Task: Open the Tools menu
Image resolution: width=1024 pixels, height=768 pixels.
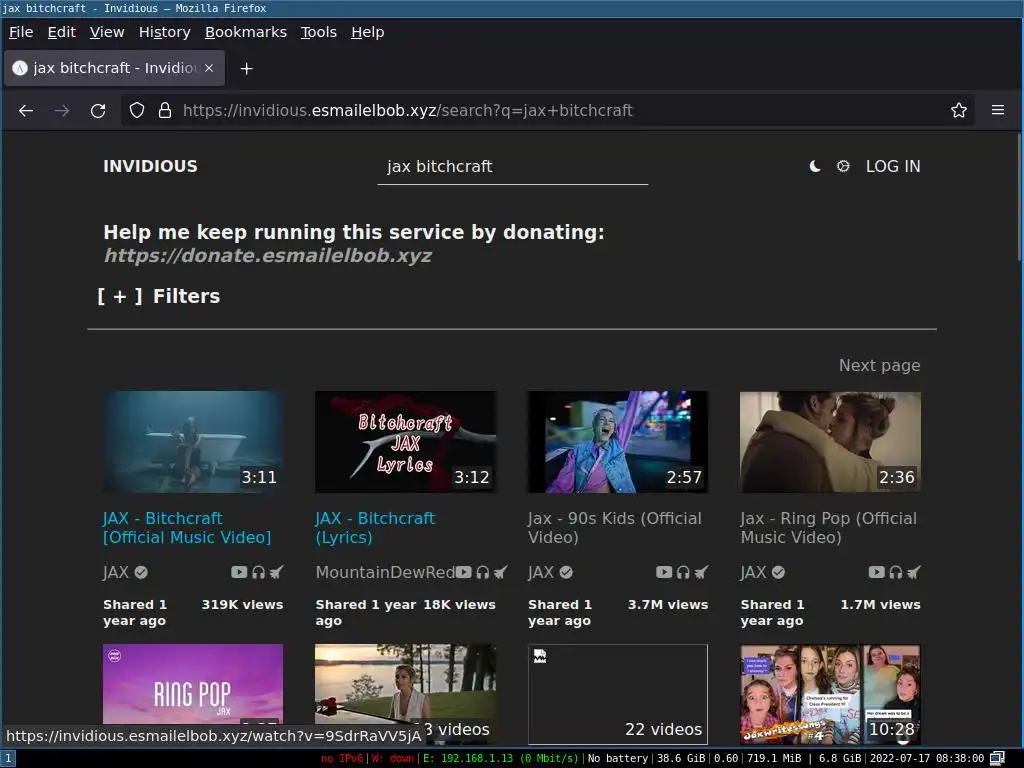Action: click(x=319, y=32)
